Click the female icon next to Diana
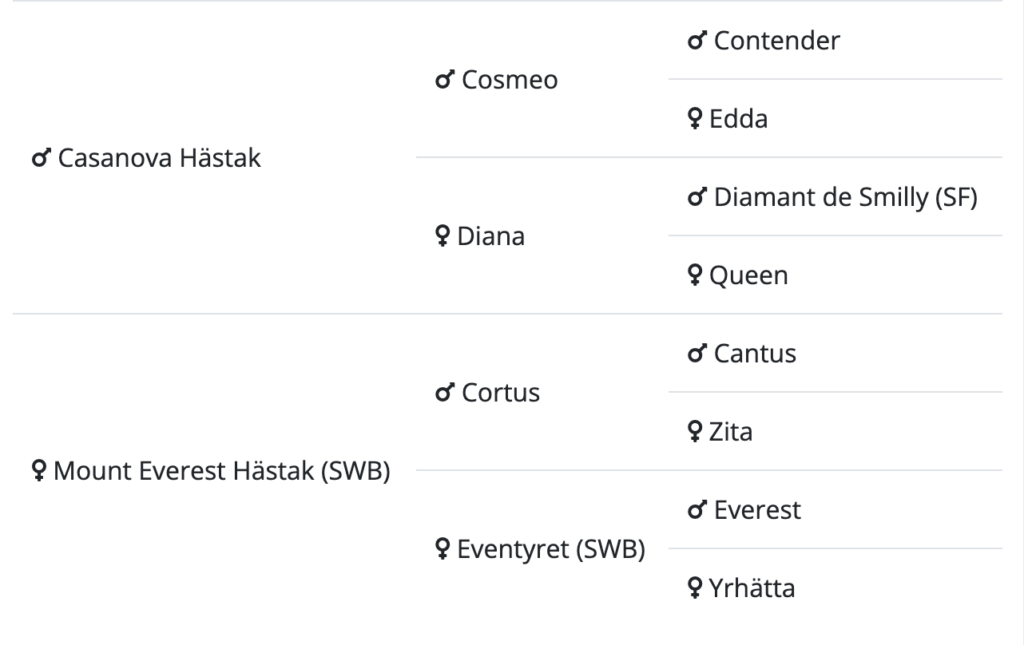The width and height of the screenshot is (1024, 645). pos(442,236)
